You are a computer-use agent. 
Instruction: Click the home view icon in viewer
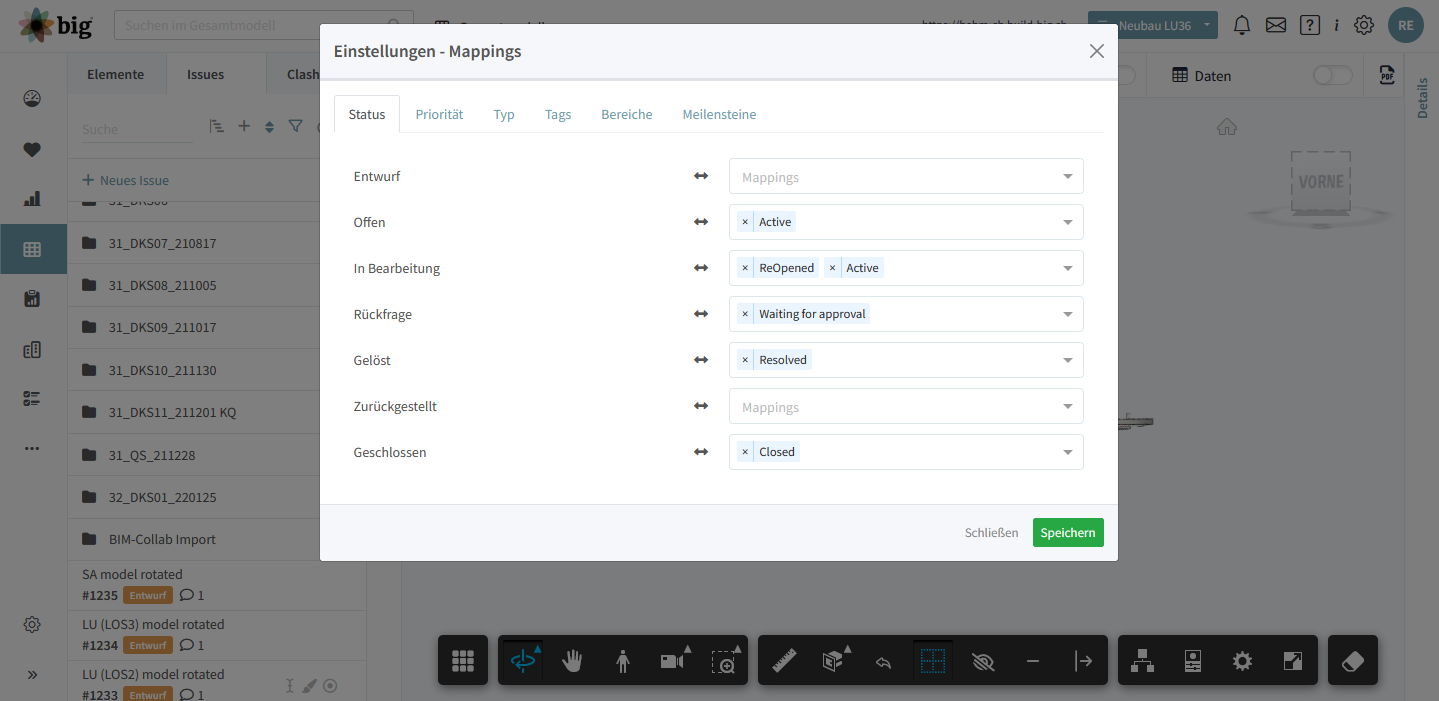coord(1227,126)
